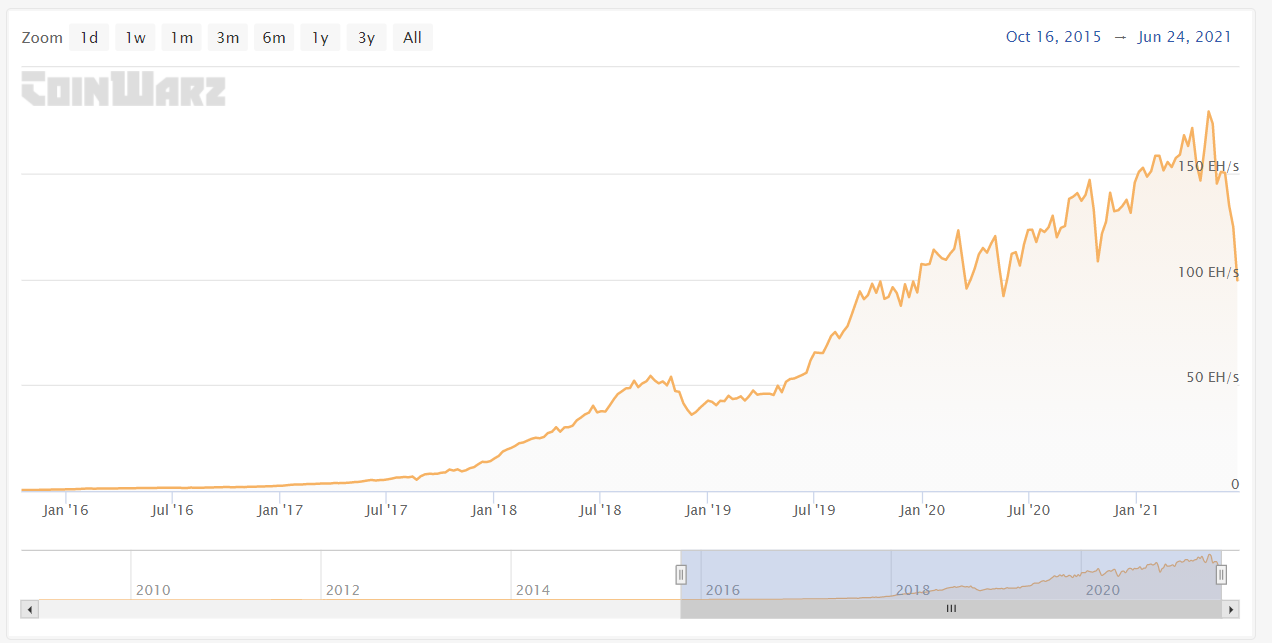Select the 1d zoom button
The height and width of the screenshot is (643, 1272).
tap(89, 38)
